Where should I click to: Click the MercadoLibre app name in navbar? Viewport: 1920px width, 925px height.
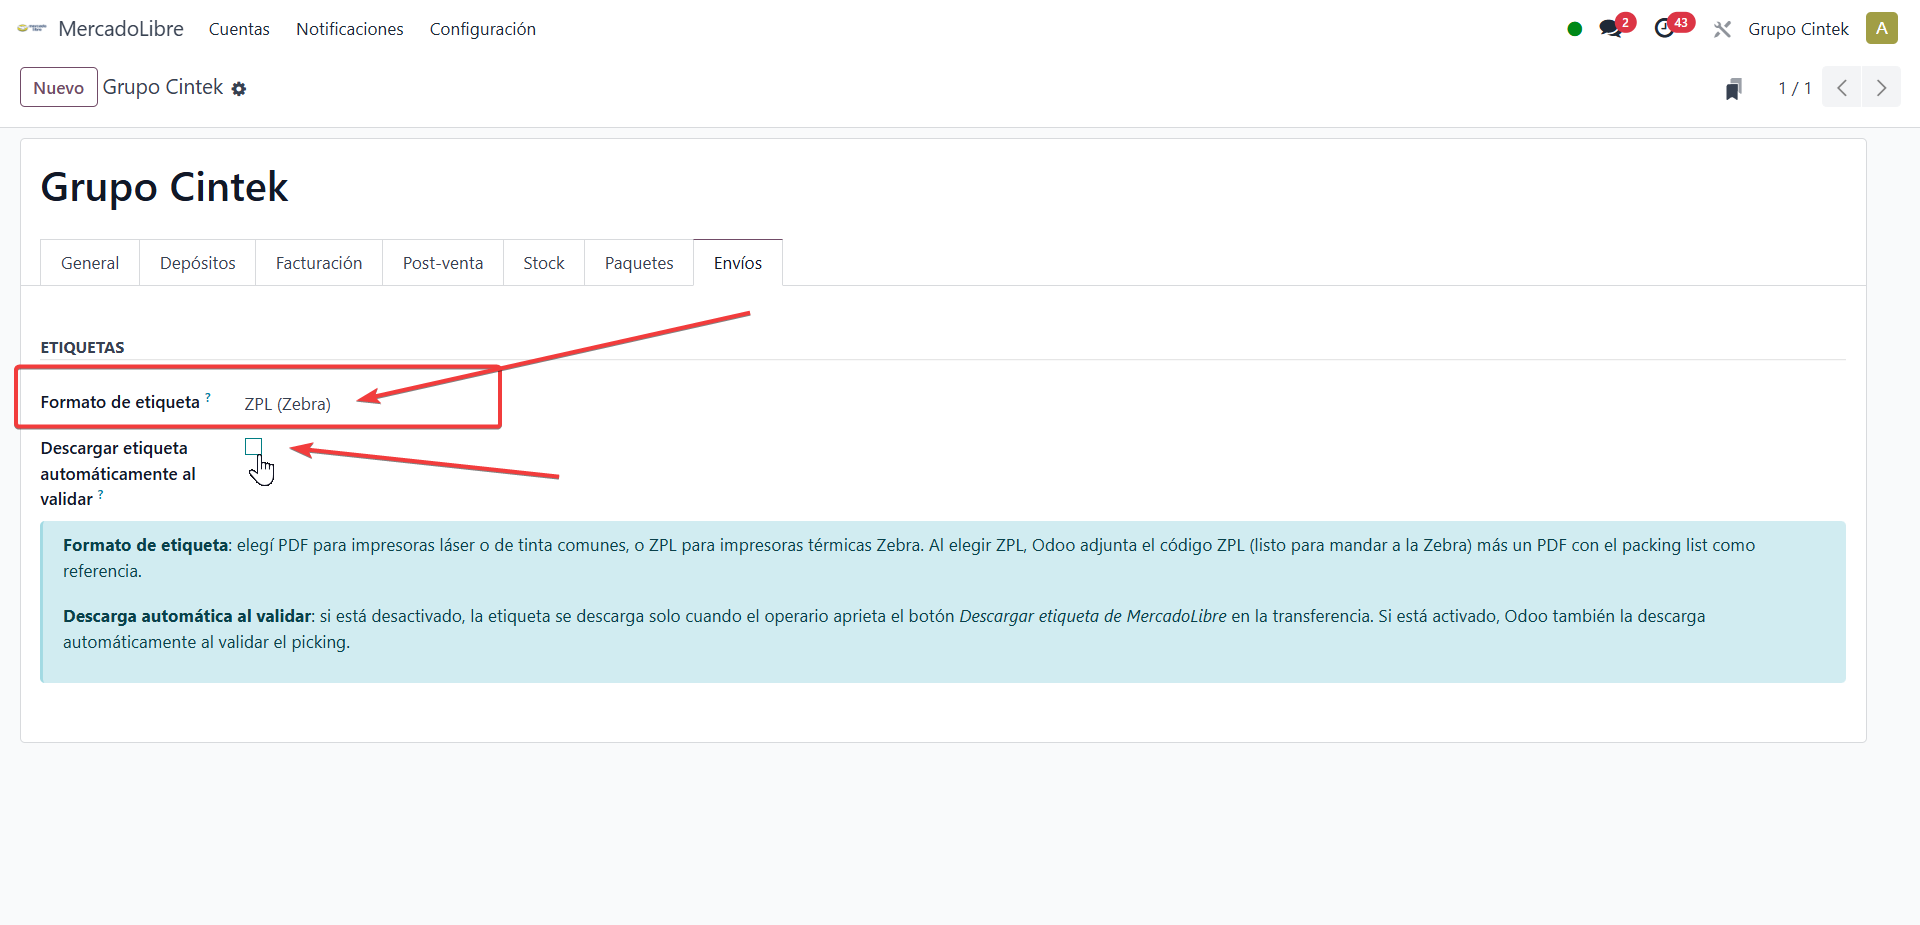[x=121, y=29]
